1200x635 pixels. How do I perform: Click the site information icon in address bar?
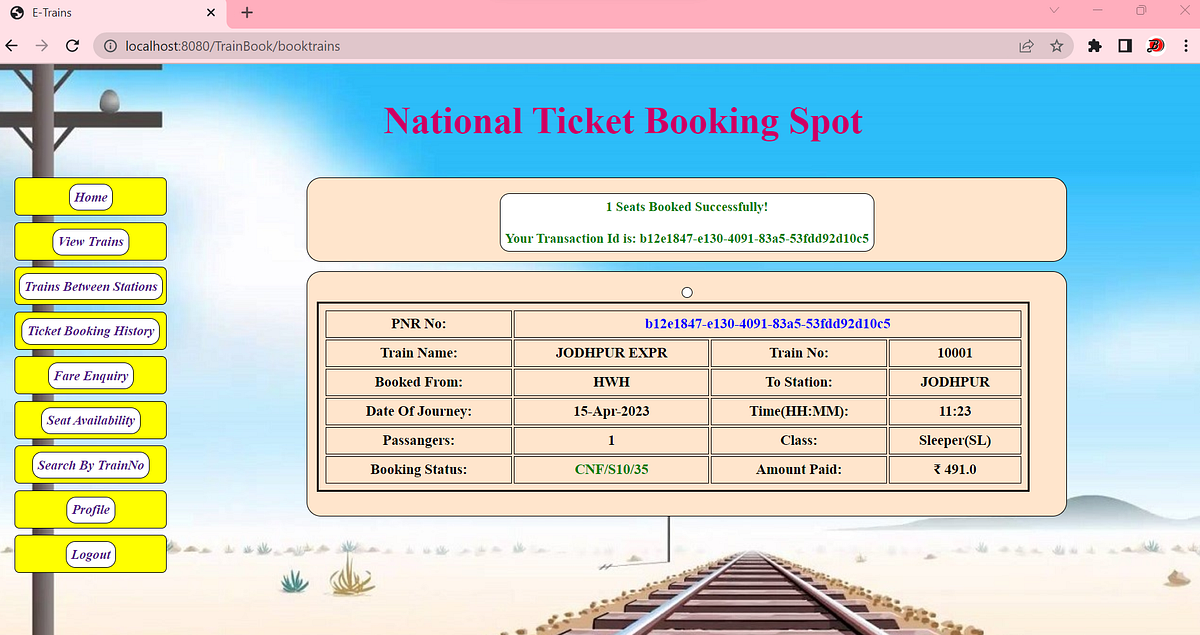pyautogui.click(x=109, y=46)
